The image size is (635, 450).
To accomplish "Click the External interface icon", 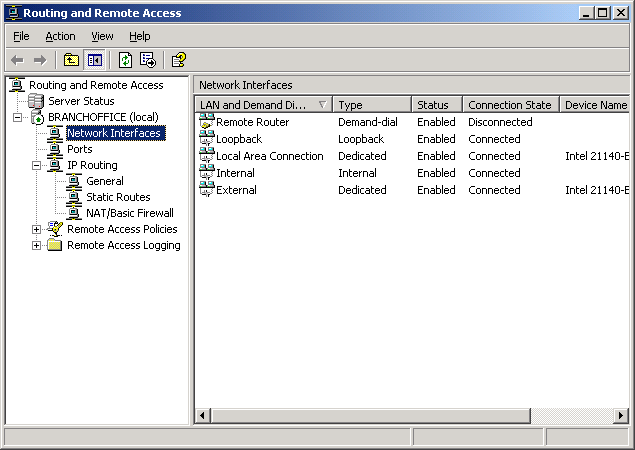I will tap(207, 190).
